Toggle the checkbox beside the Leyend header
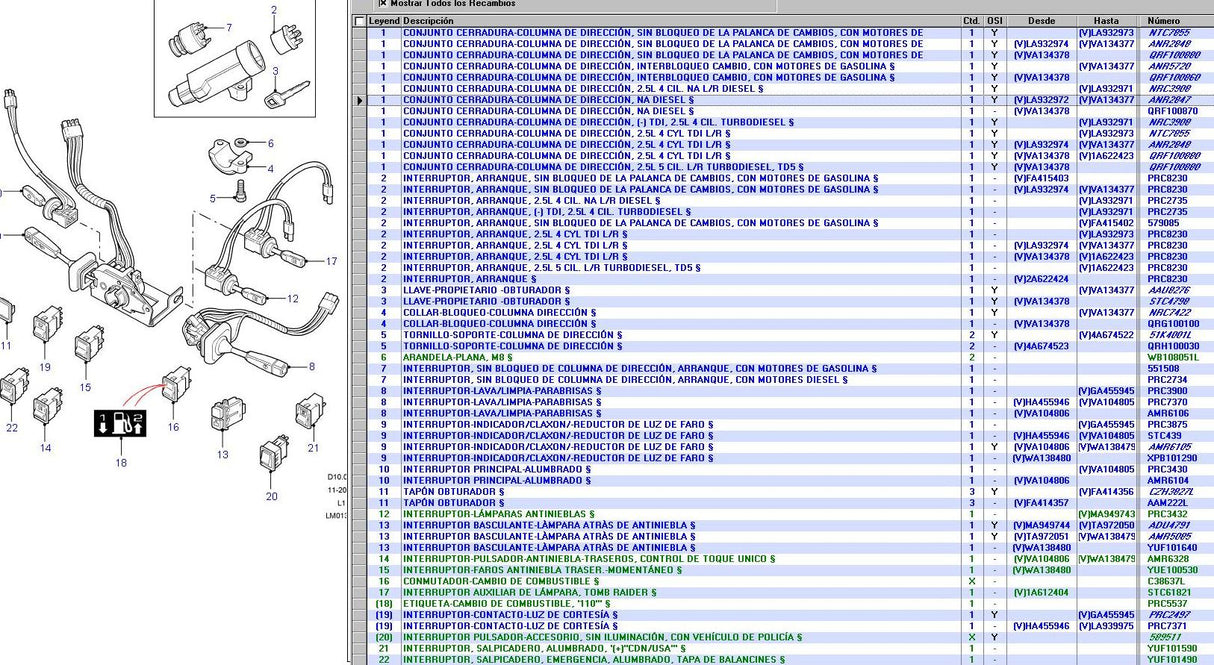The width and height of the screenshot is (1214, 665). 360,21
